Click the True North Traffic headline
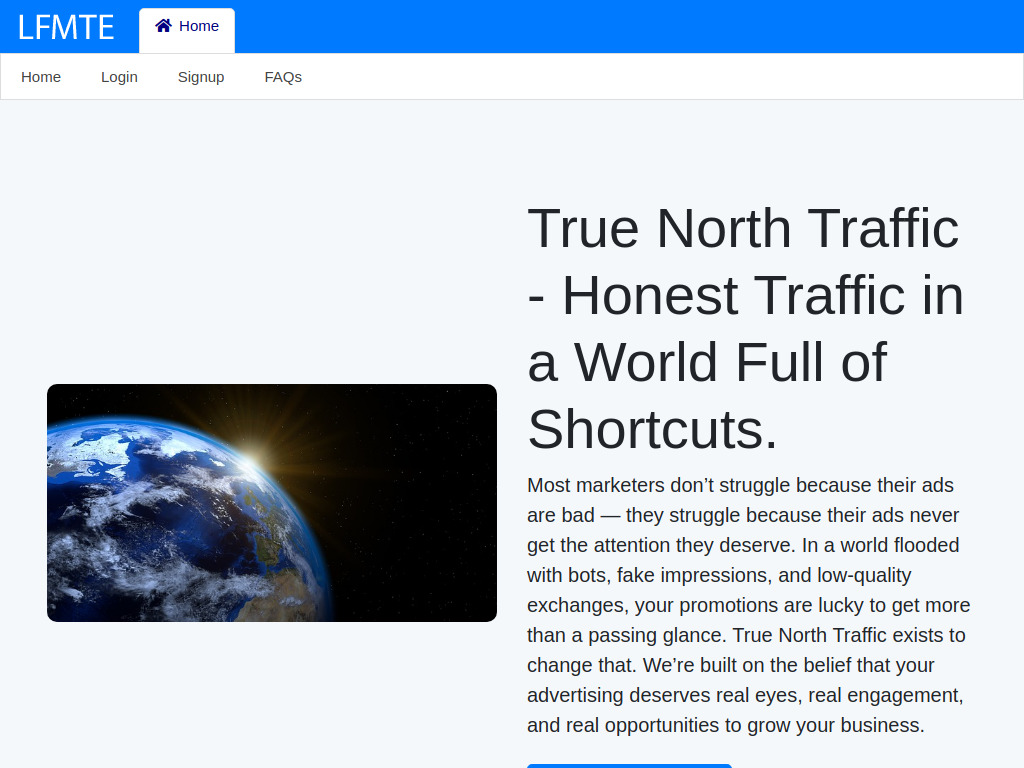The width and height of the screenshot is (1024, 768). tap(745, 329)
